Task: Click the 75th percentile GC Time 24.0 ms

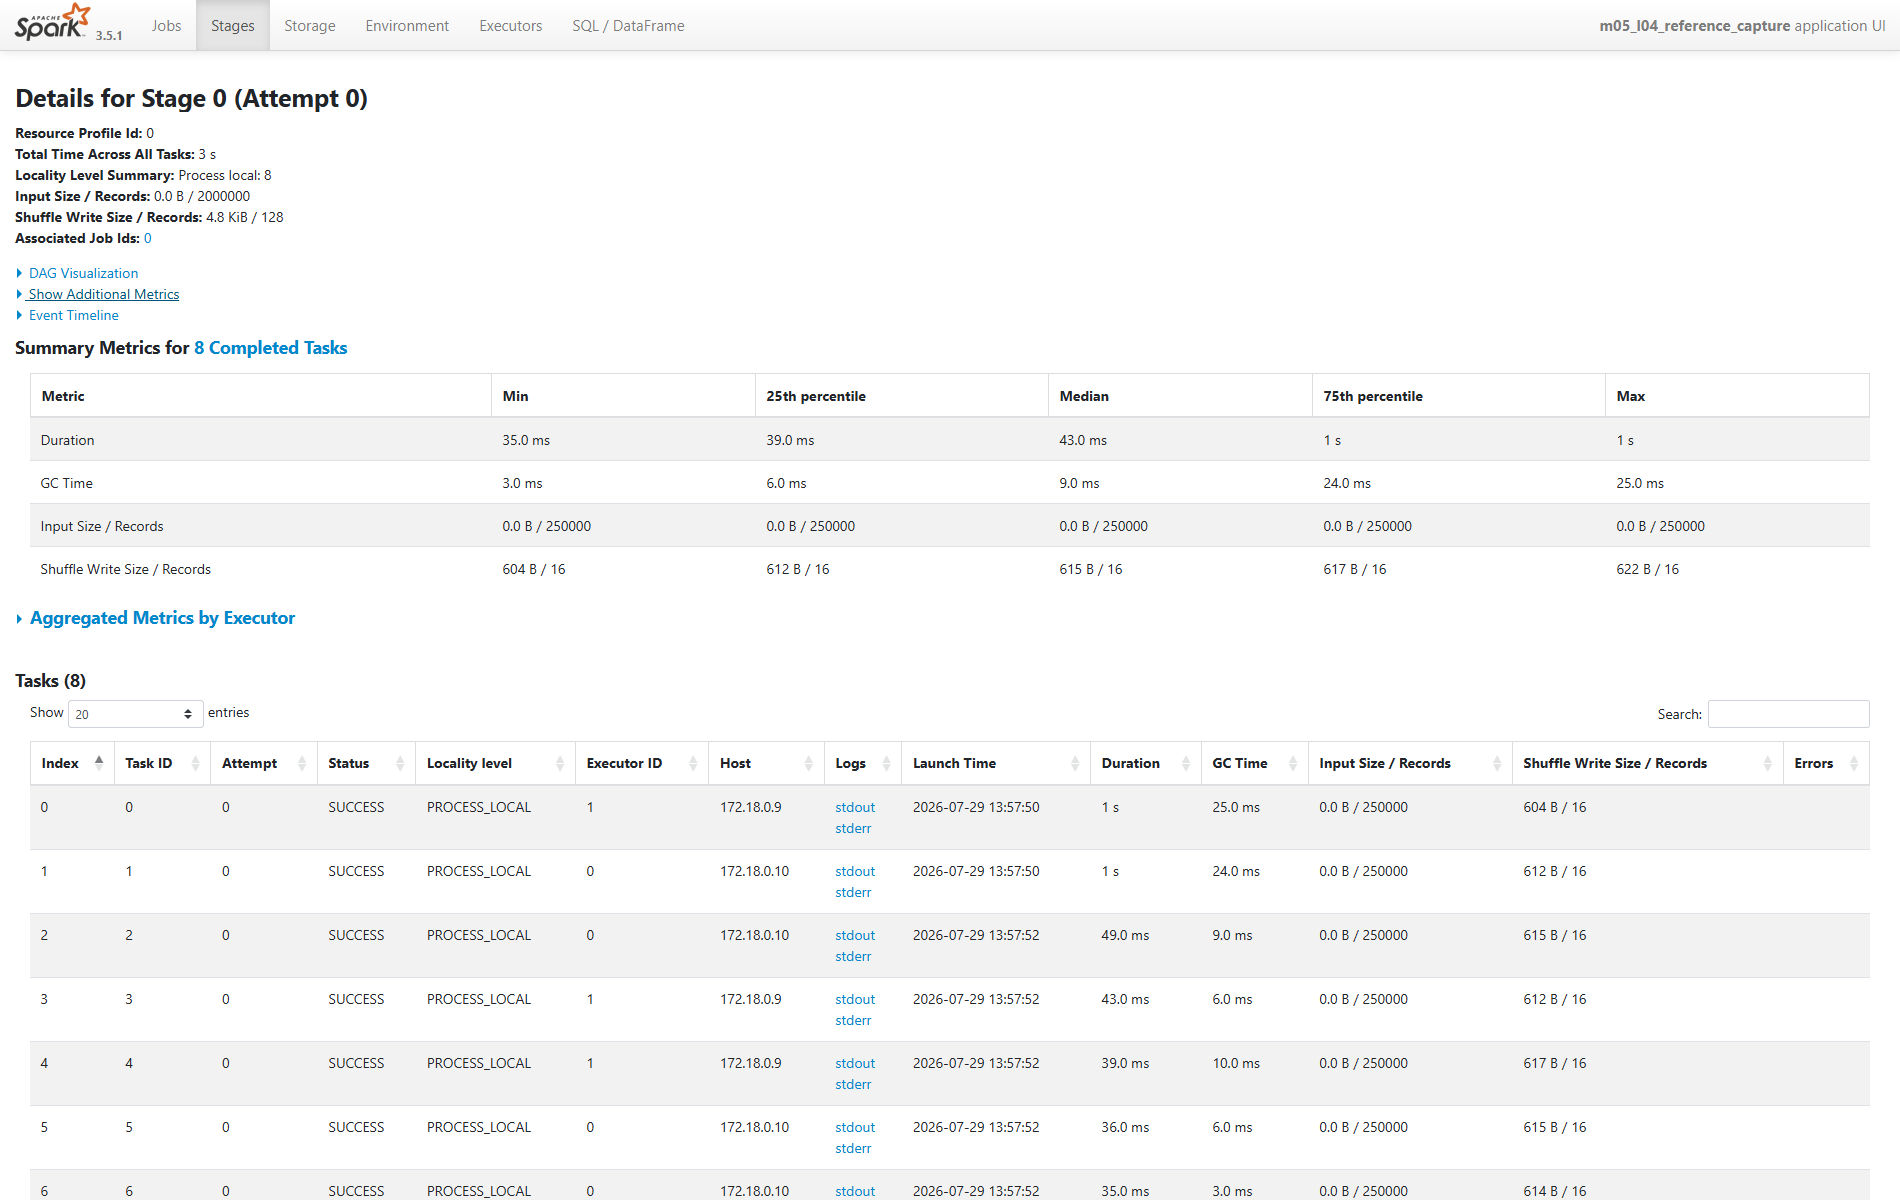Action: [1347, 483]
